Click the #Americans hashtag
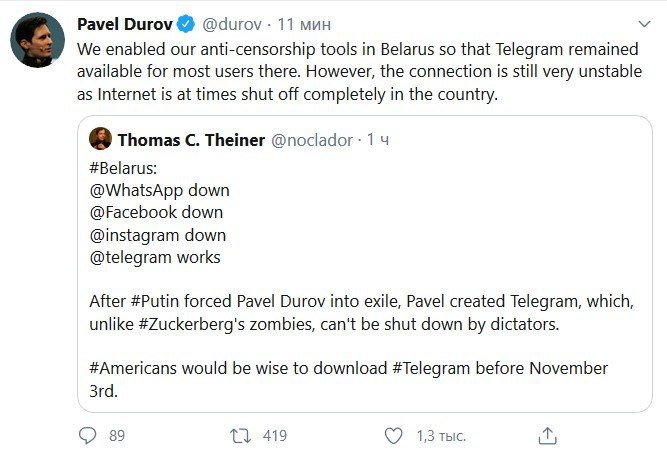667x457 pixels. pyautogui.click(x=133, y=368)
